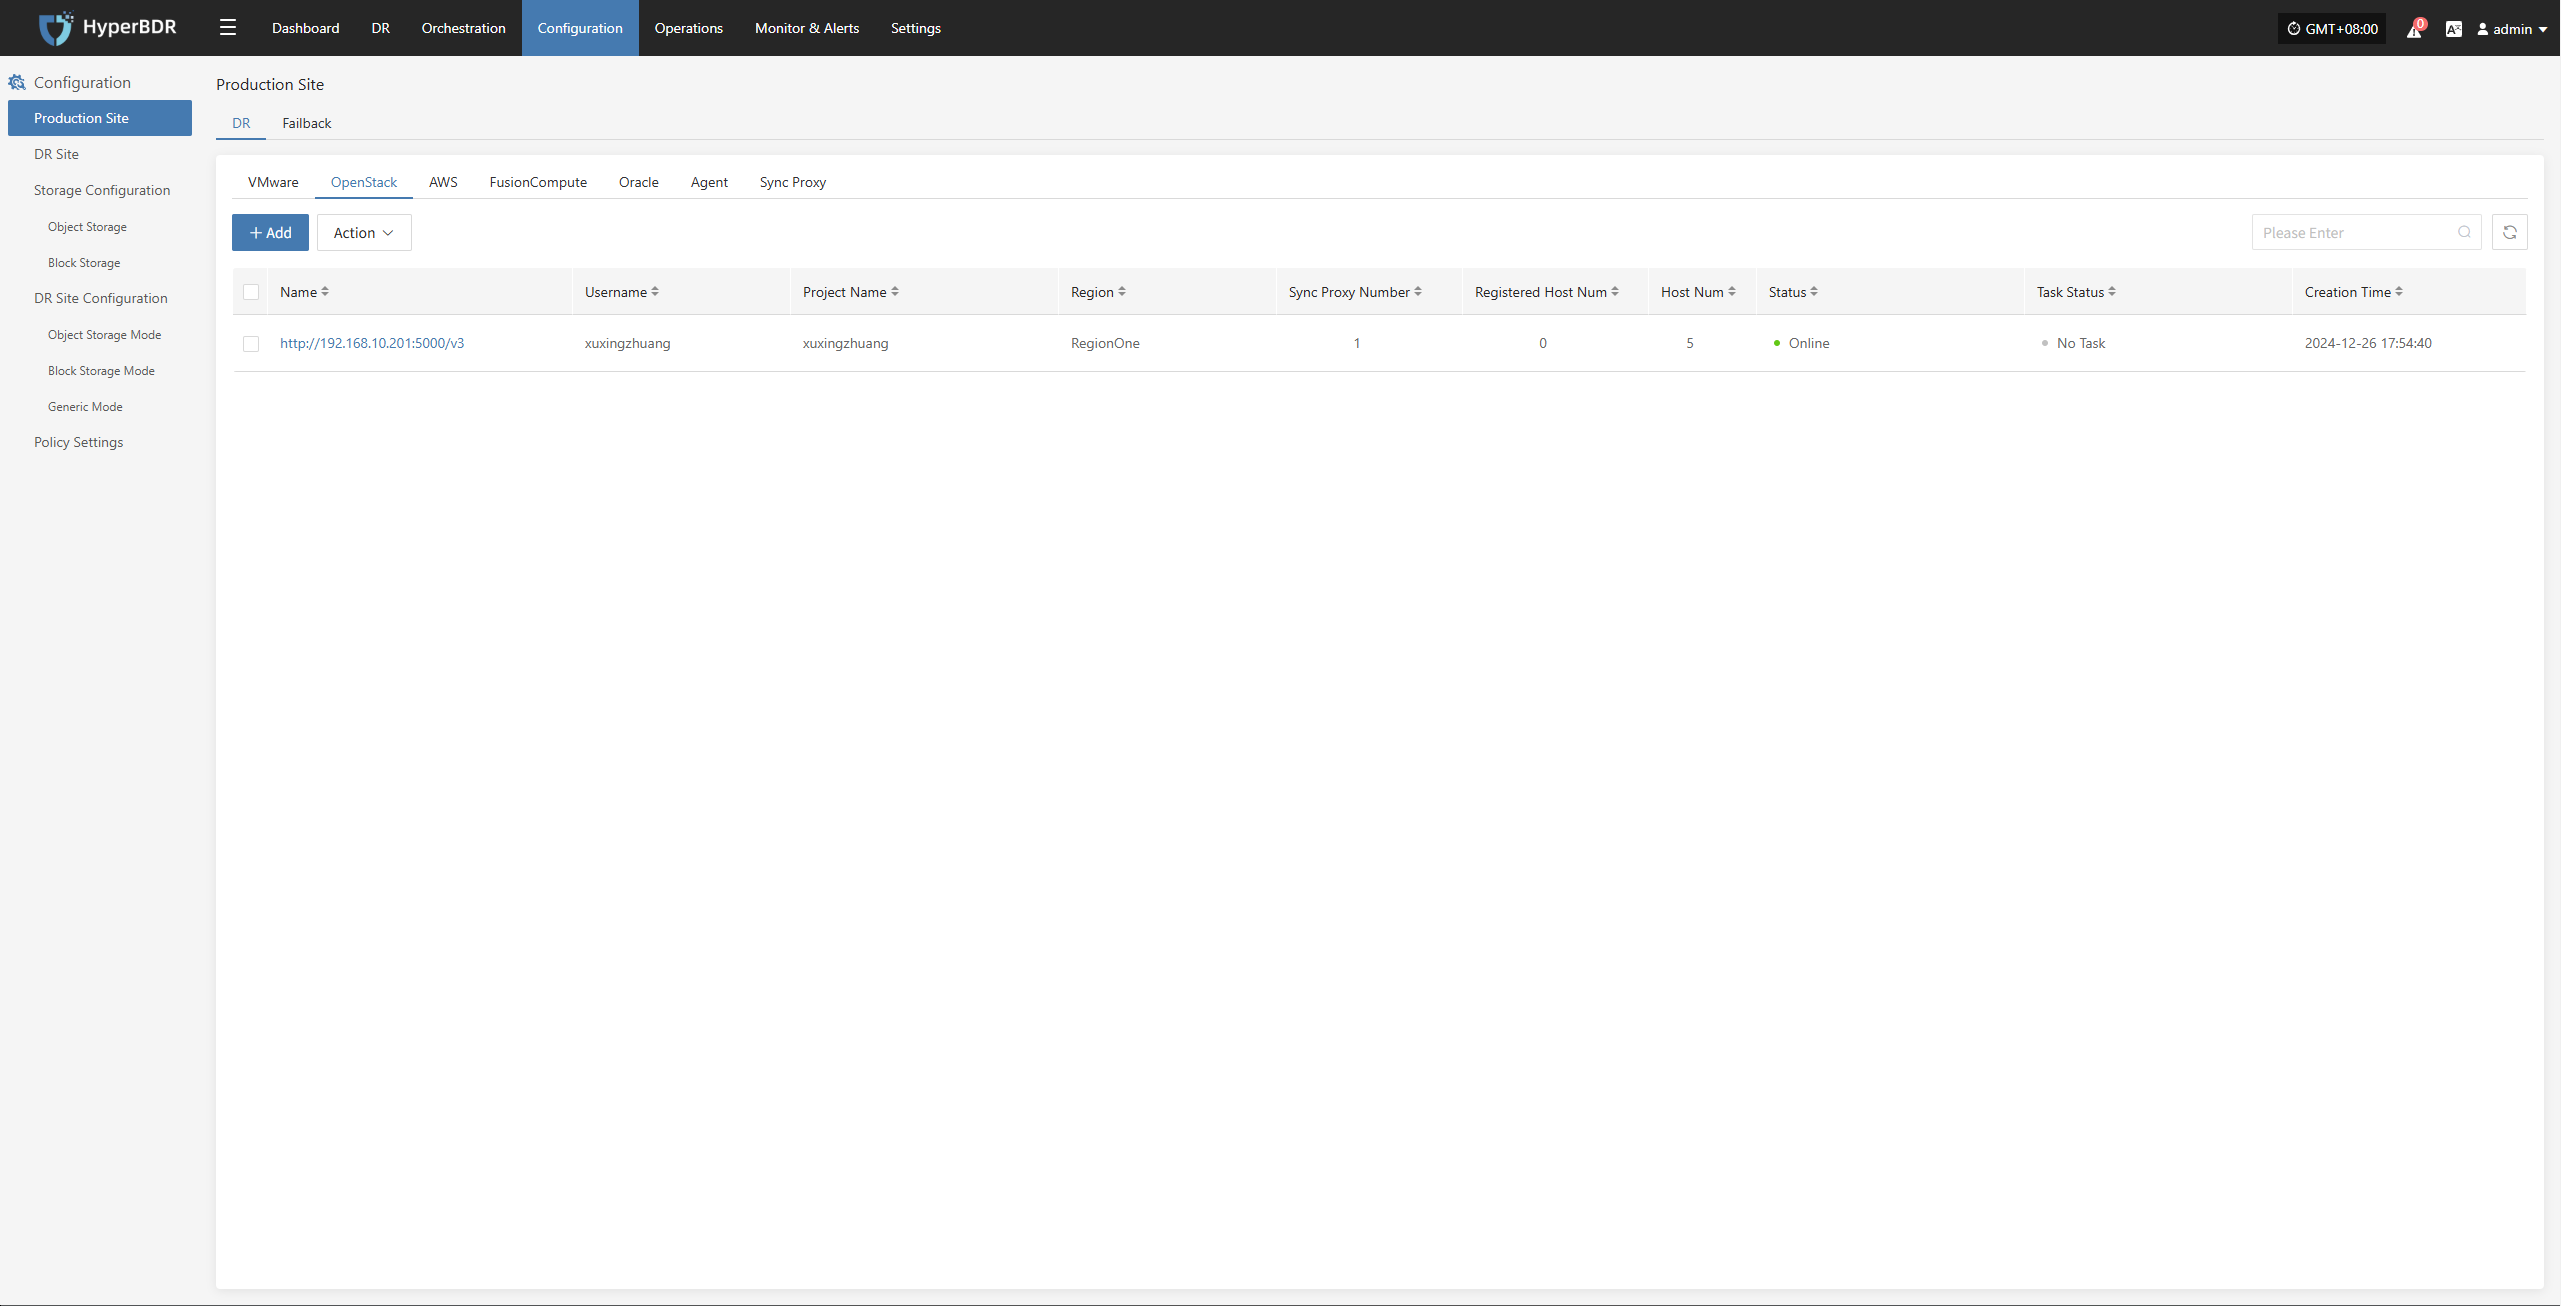Switch to the Agent tab
2561x1306 pixels.
(x=709, y=182)
